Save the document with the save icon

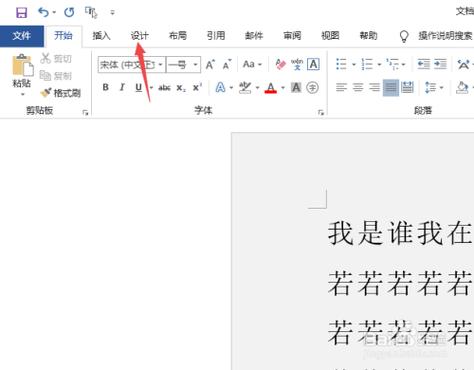click(x=22, y=13)
